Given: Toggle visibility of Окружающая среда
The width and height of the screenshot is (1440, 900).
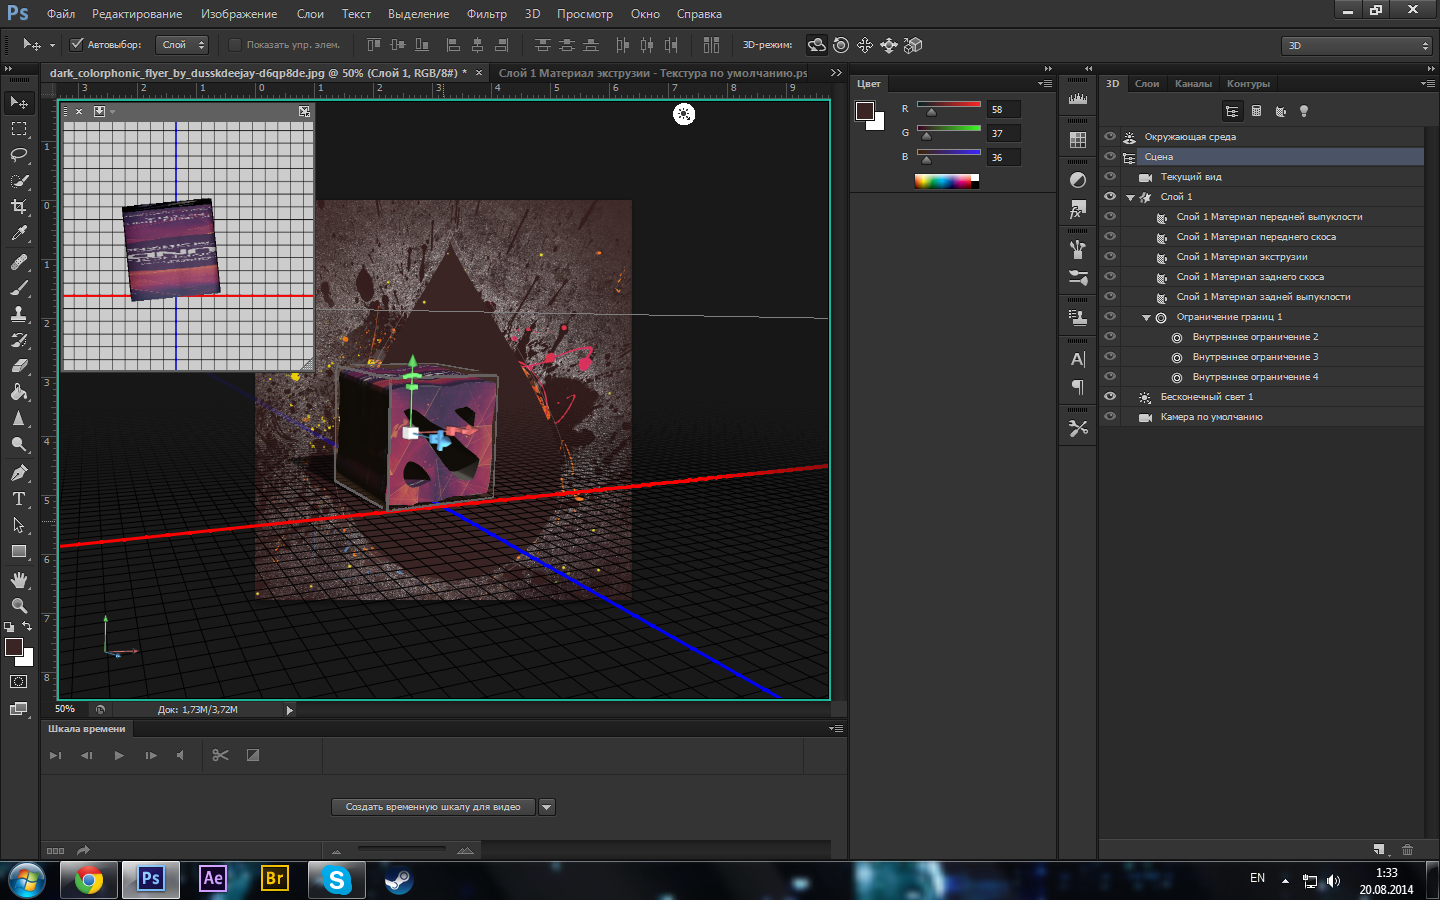Looking at the screenshot, I should tap(1110, 136).
